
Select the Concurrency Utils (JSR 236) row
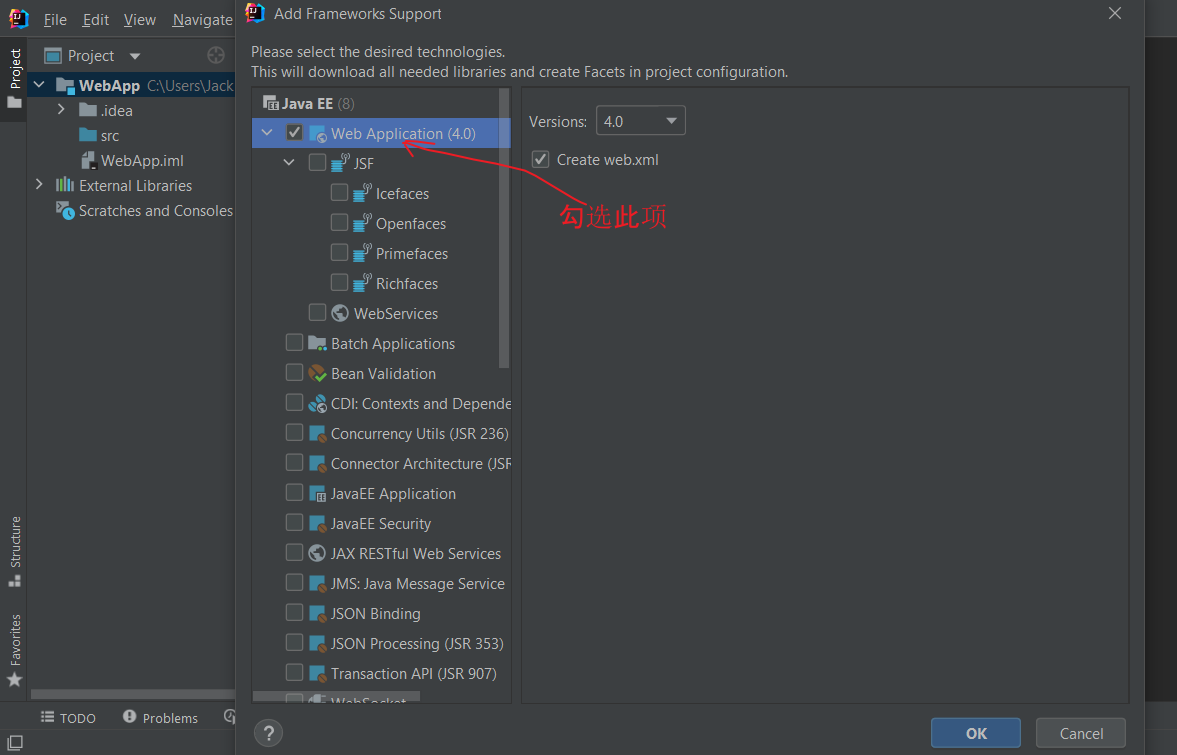tap(381, 433)
